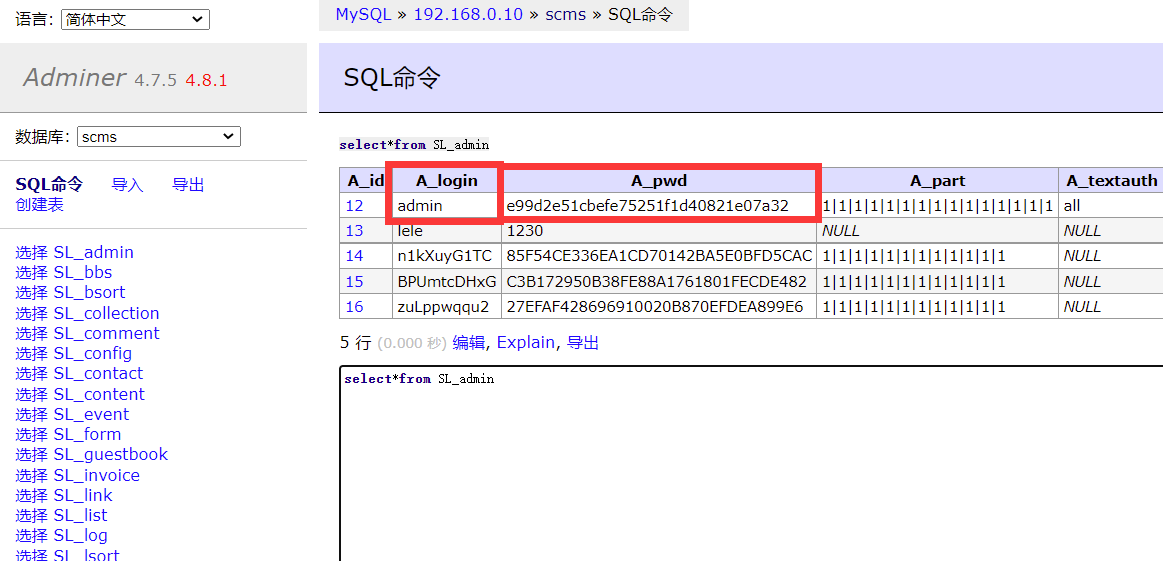
Task: Click the Explain link
Action: [x=526, y=342]
